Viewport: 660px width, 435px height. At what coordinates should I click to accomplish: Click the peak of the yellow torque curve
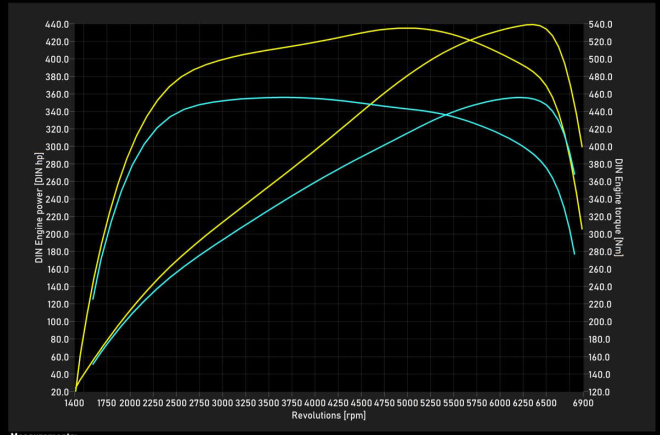(405, 28)
